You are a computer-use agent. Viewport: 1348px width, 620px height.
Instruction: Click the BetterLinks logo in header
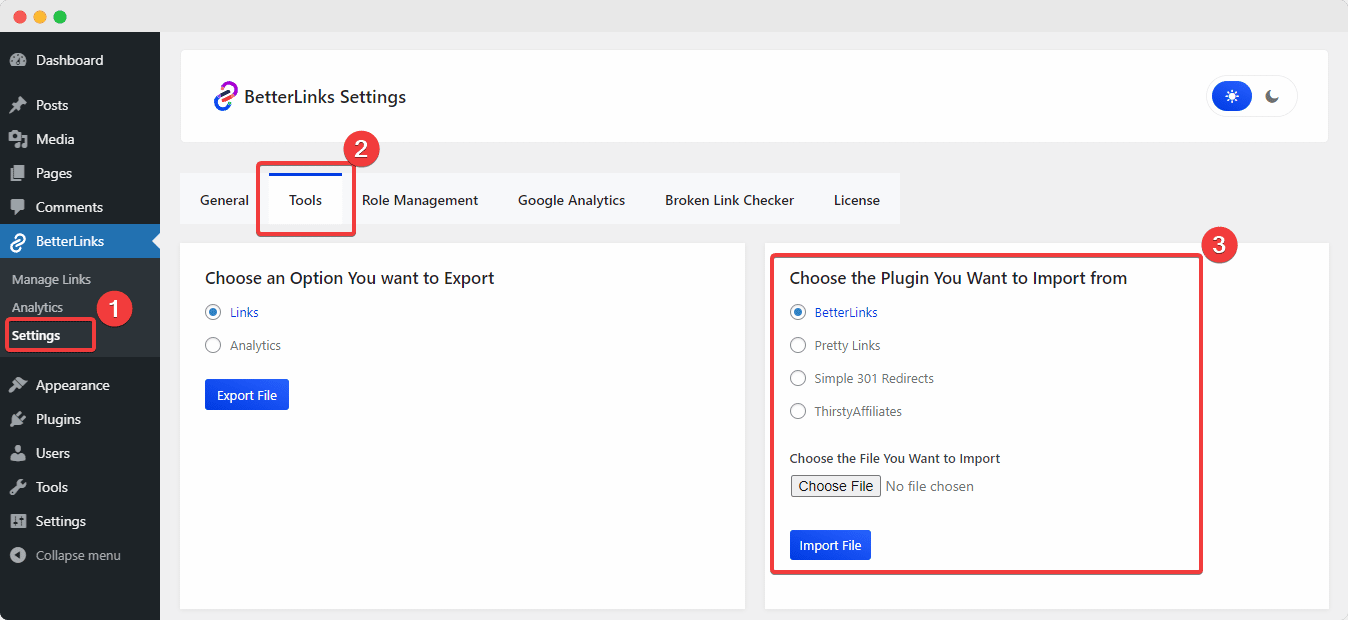point(225,96)
